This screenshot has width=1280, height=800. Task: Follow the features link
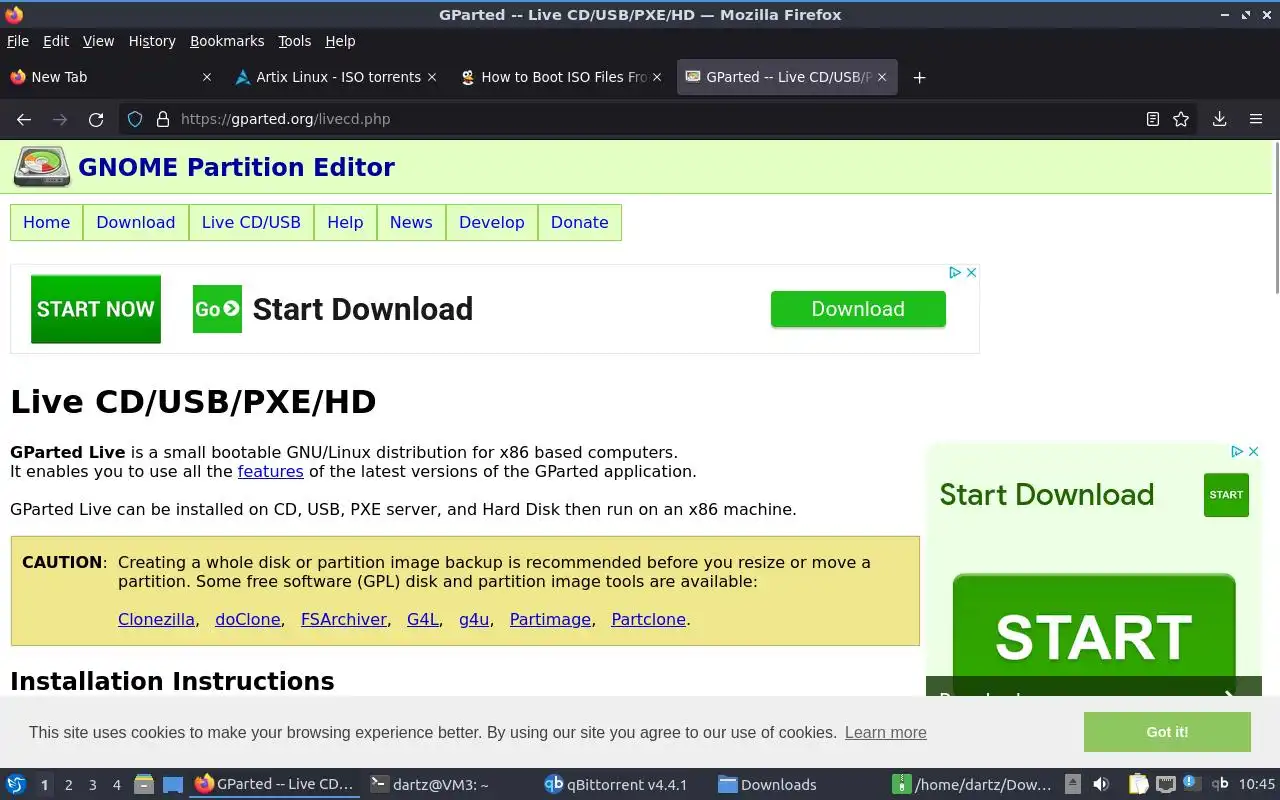coord(270,471)
